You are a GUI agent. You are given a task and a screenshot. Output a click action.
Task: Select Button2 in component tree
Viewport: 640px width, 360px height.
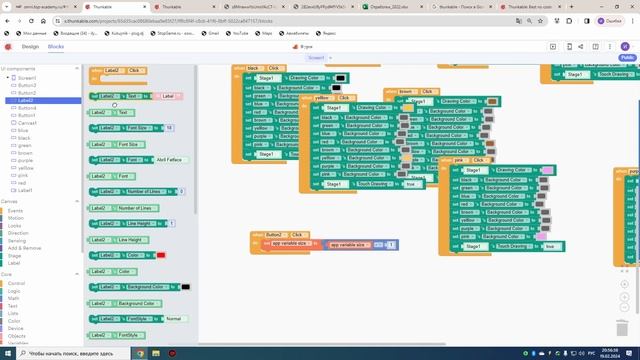pos(27,93)
